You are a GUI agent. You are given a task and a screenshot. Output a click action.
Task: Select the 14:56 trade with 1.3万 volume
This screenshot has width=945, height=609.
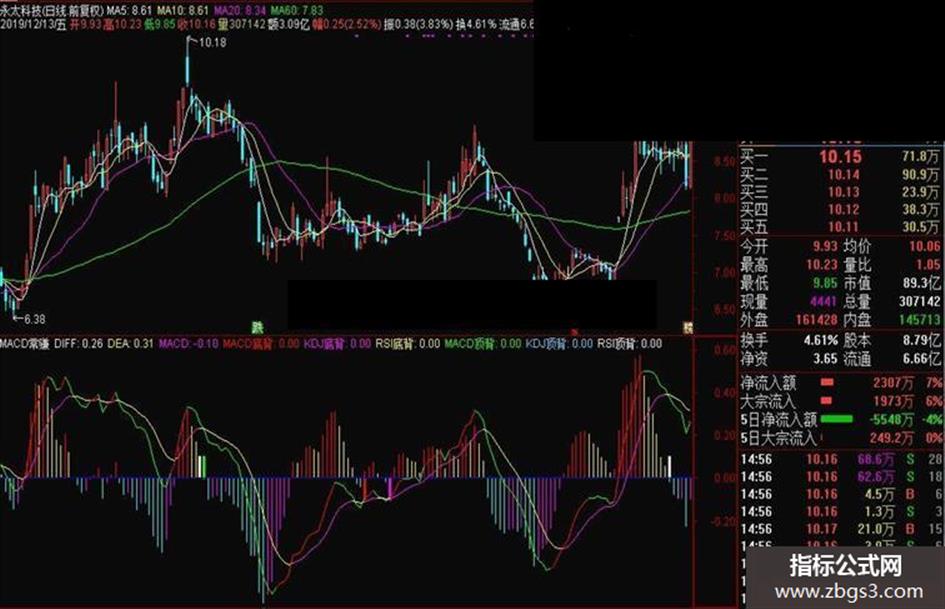[841, 512]
